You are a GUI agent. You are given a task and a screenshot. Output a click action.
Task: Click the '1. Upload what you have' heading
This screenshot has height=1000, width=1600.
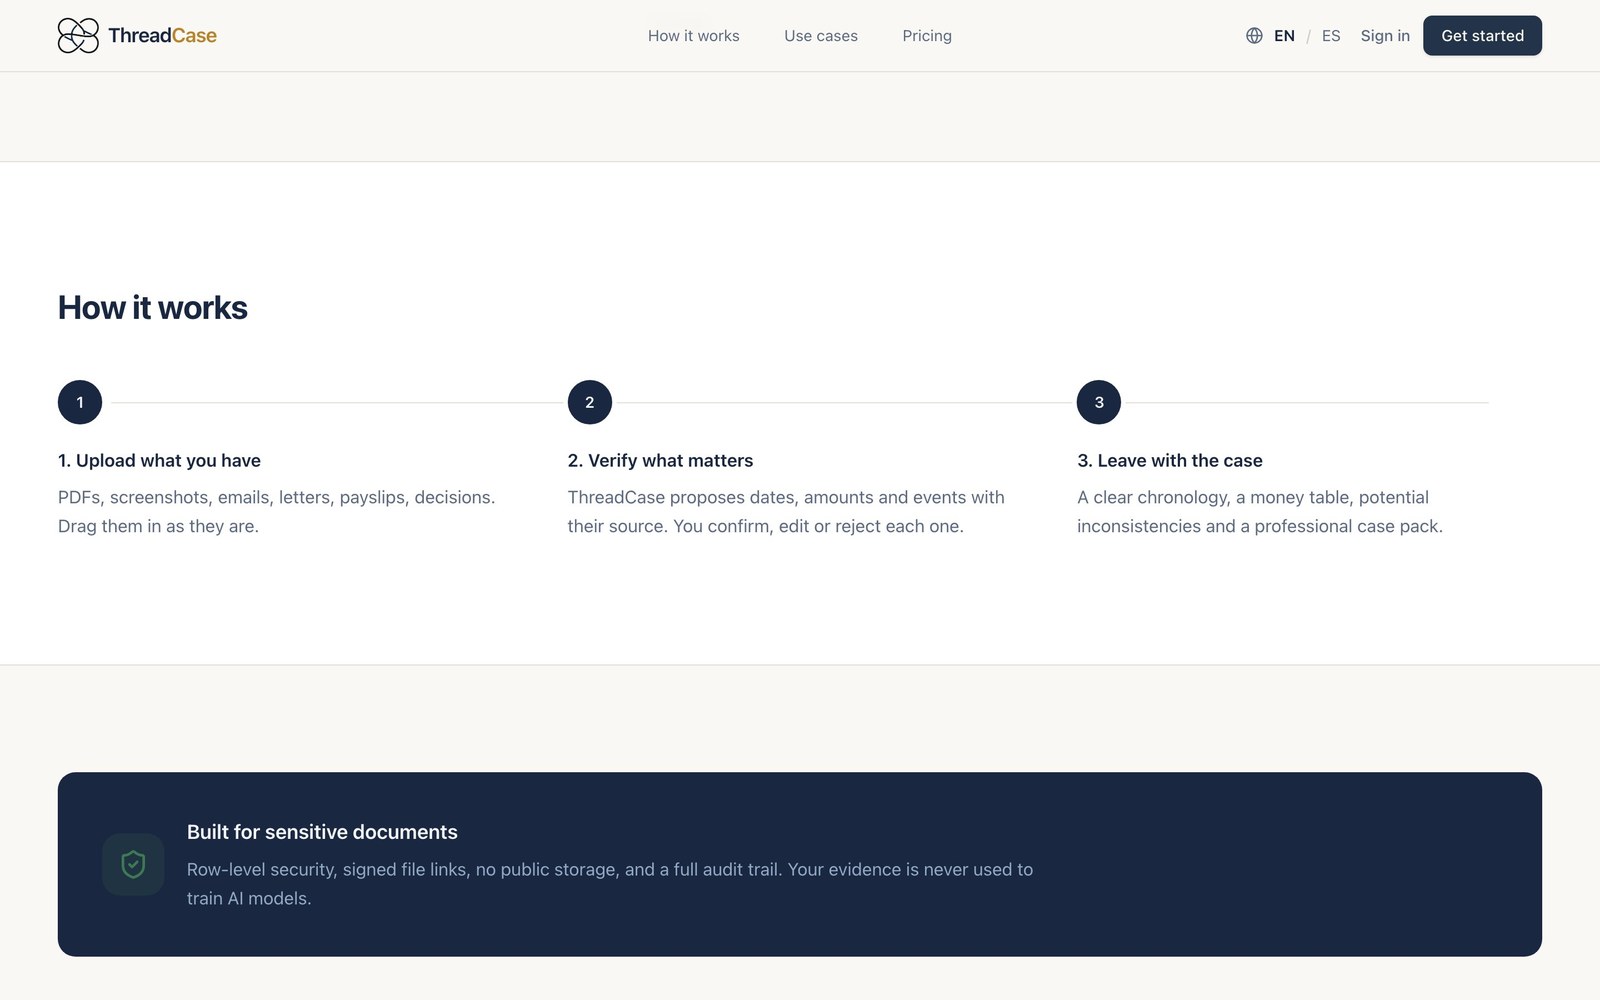(x=159, y=461)
